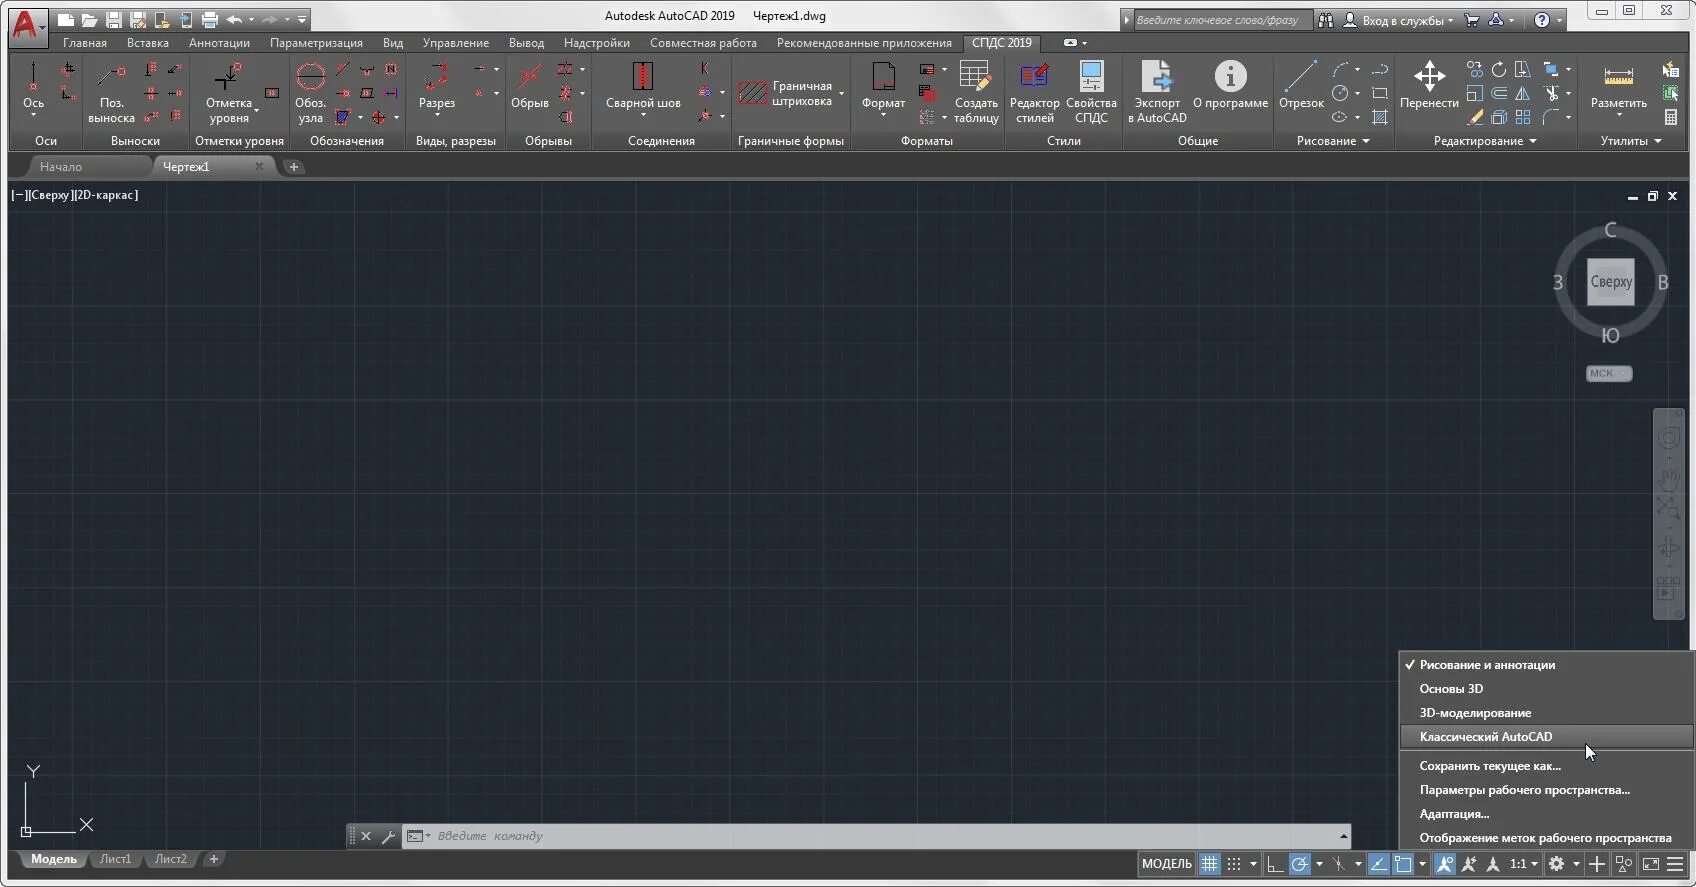1696x887 pixels.
Task: Choose Классический AutoCAD workspace
Action: tap(1546, 737)
